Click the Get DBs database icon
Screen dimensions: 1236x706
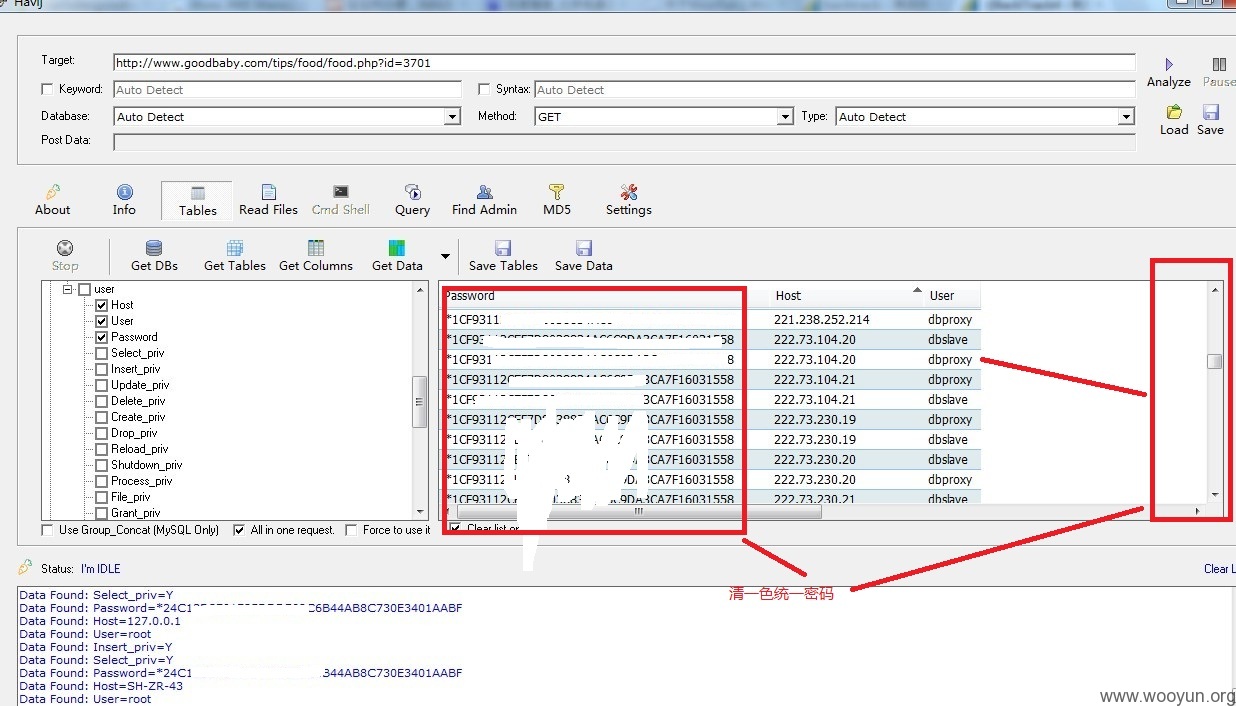(154, 248)
